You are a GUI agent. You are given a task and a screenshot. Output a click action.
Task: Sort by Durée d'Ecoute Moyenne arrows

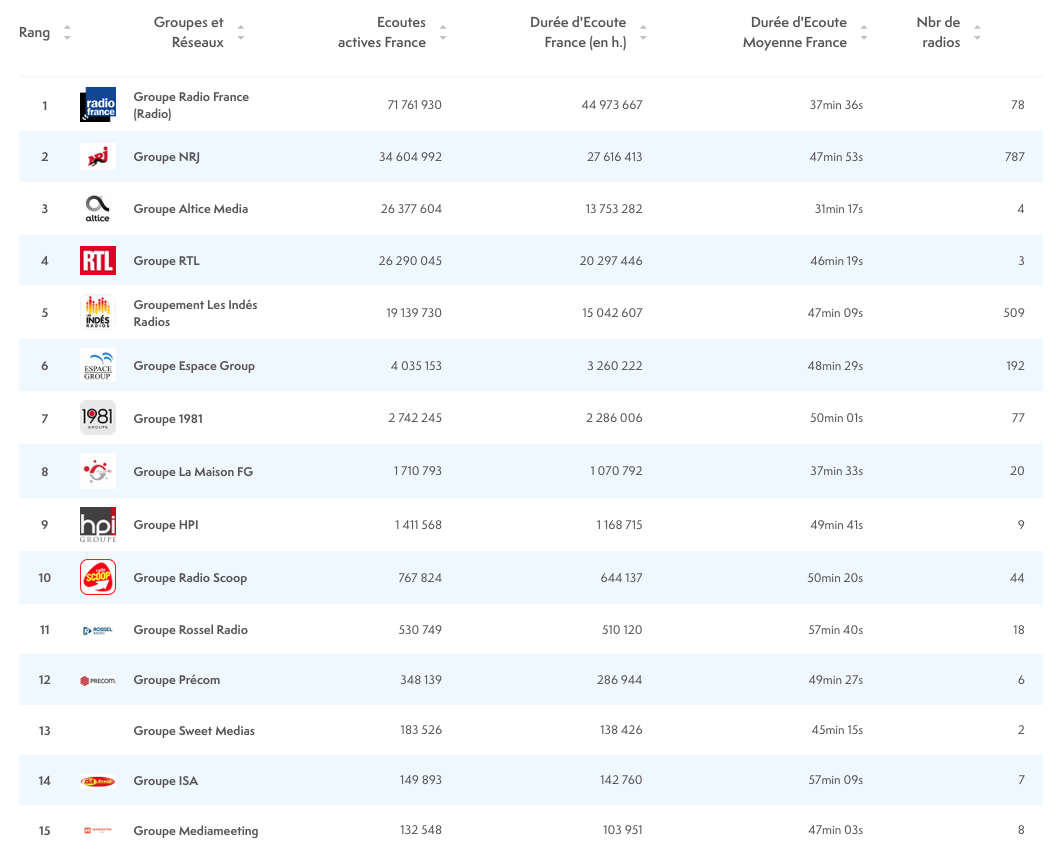point(864,33)
